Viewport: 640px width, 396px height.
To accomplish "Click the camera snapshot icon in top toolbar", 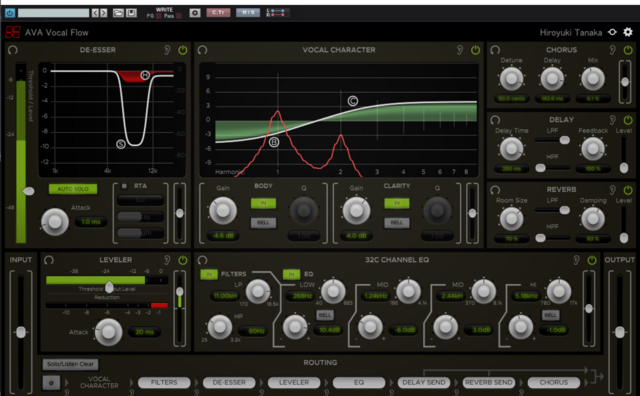I will point(195,13).
